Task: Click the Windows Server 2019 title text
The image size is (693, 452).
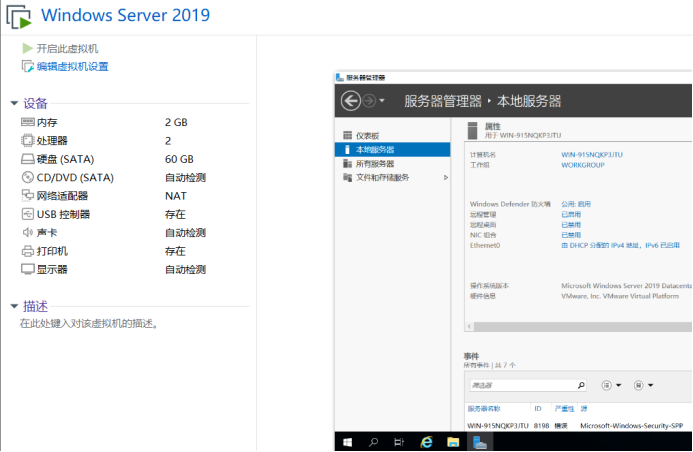Action: point(126,15)
